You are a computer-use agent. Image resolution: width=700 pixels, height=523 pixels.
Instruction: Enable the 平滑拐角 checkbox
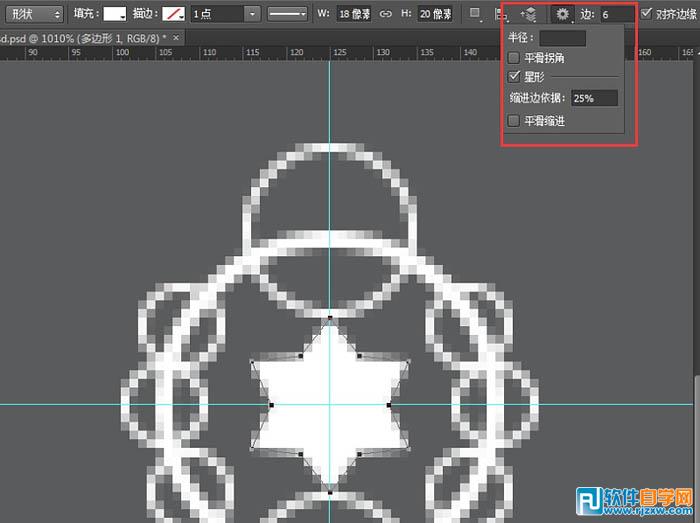pyautogui.click(x=514, y=58)
